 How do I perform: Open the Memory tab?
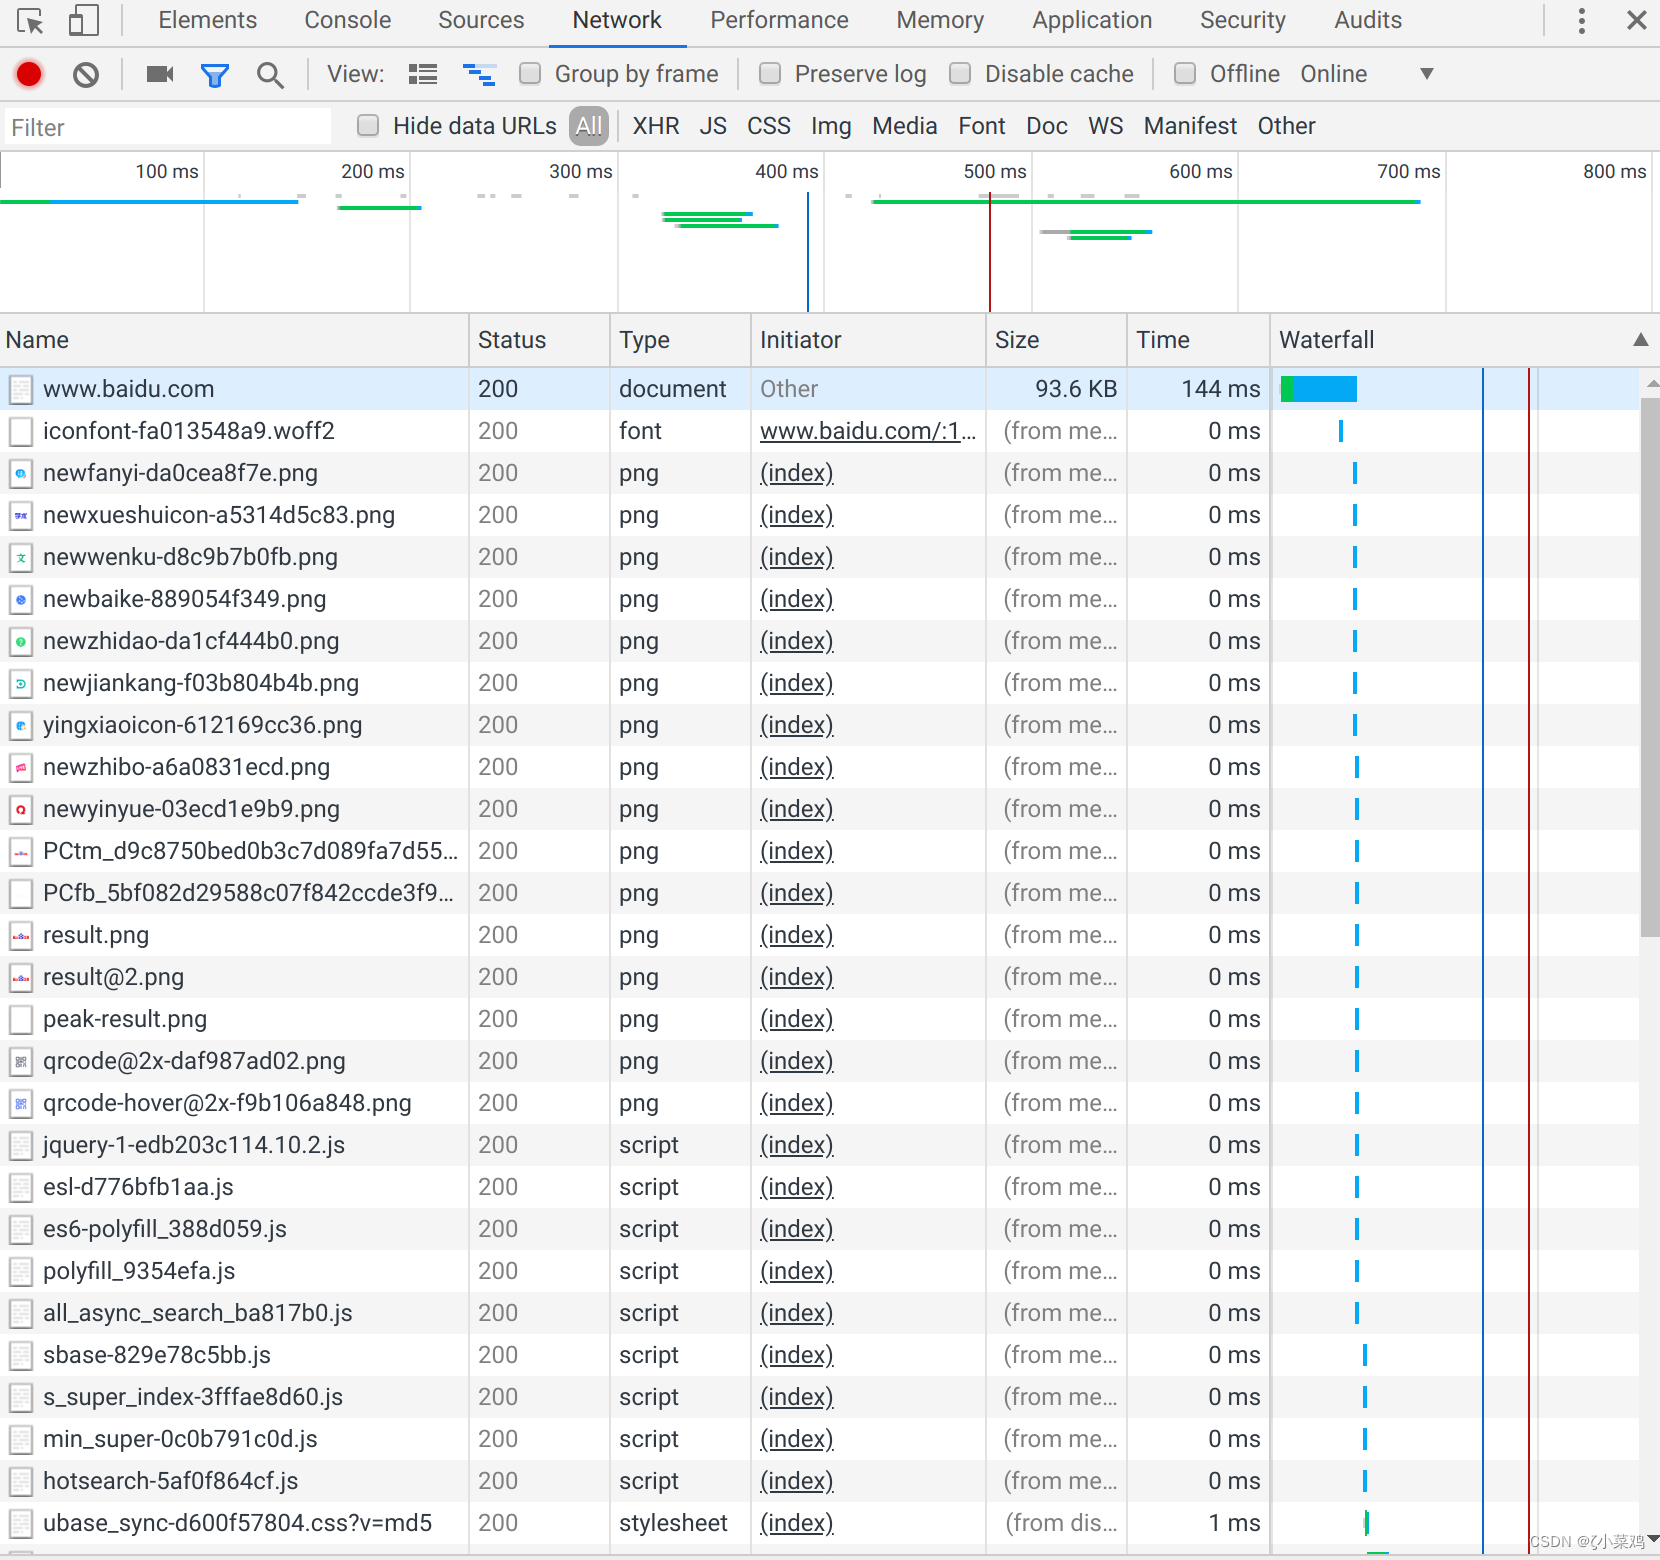940,20
